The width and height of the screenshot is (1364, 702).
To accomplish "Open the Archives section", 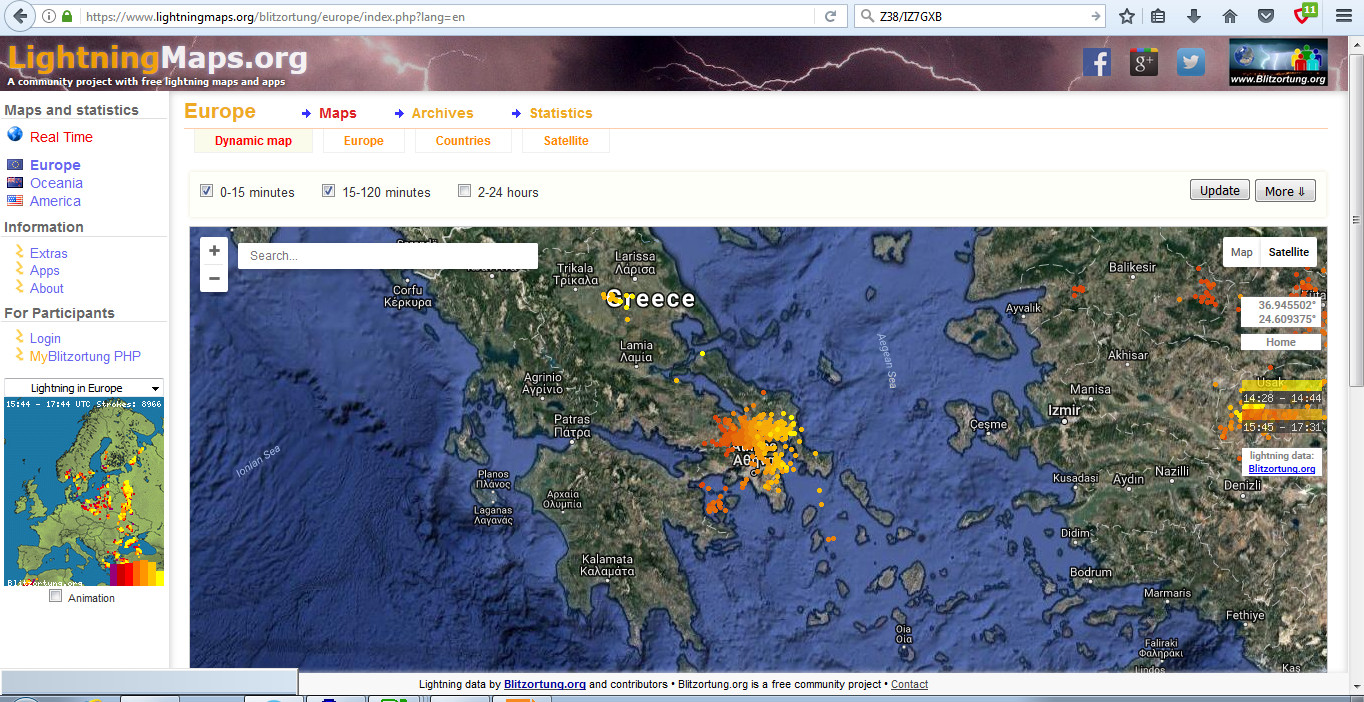I will click(x=443, y=113).
